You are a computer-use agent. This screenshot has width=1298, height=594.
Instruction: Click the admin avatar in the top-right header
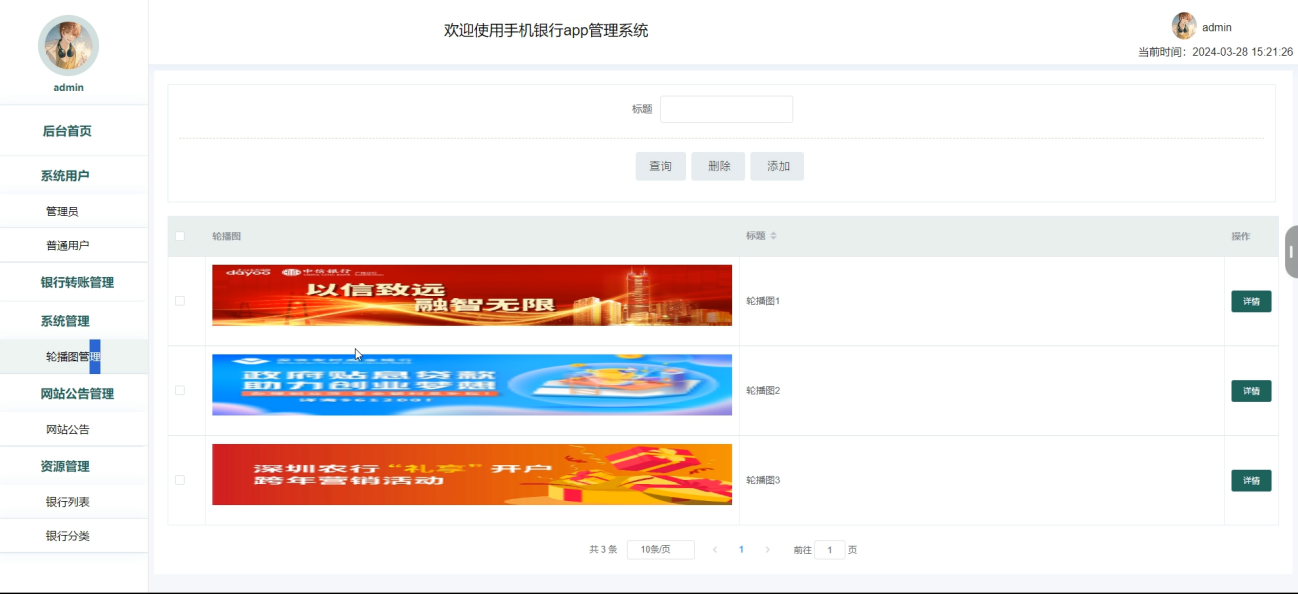pos(1184,26)
